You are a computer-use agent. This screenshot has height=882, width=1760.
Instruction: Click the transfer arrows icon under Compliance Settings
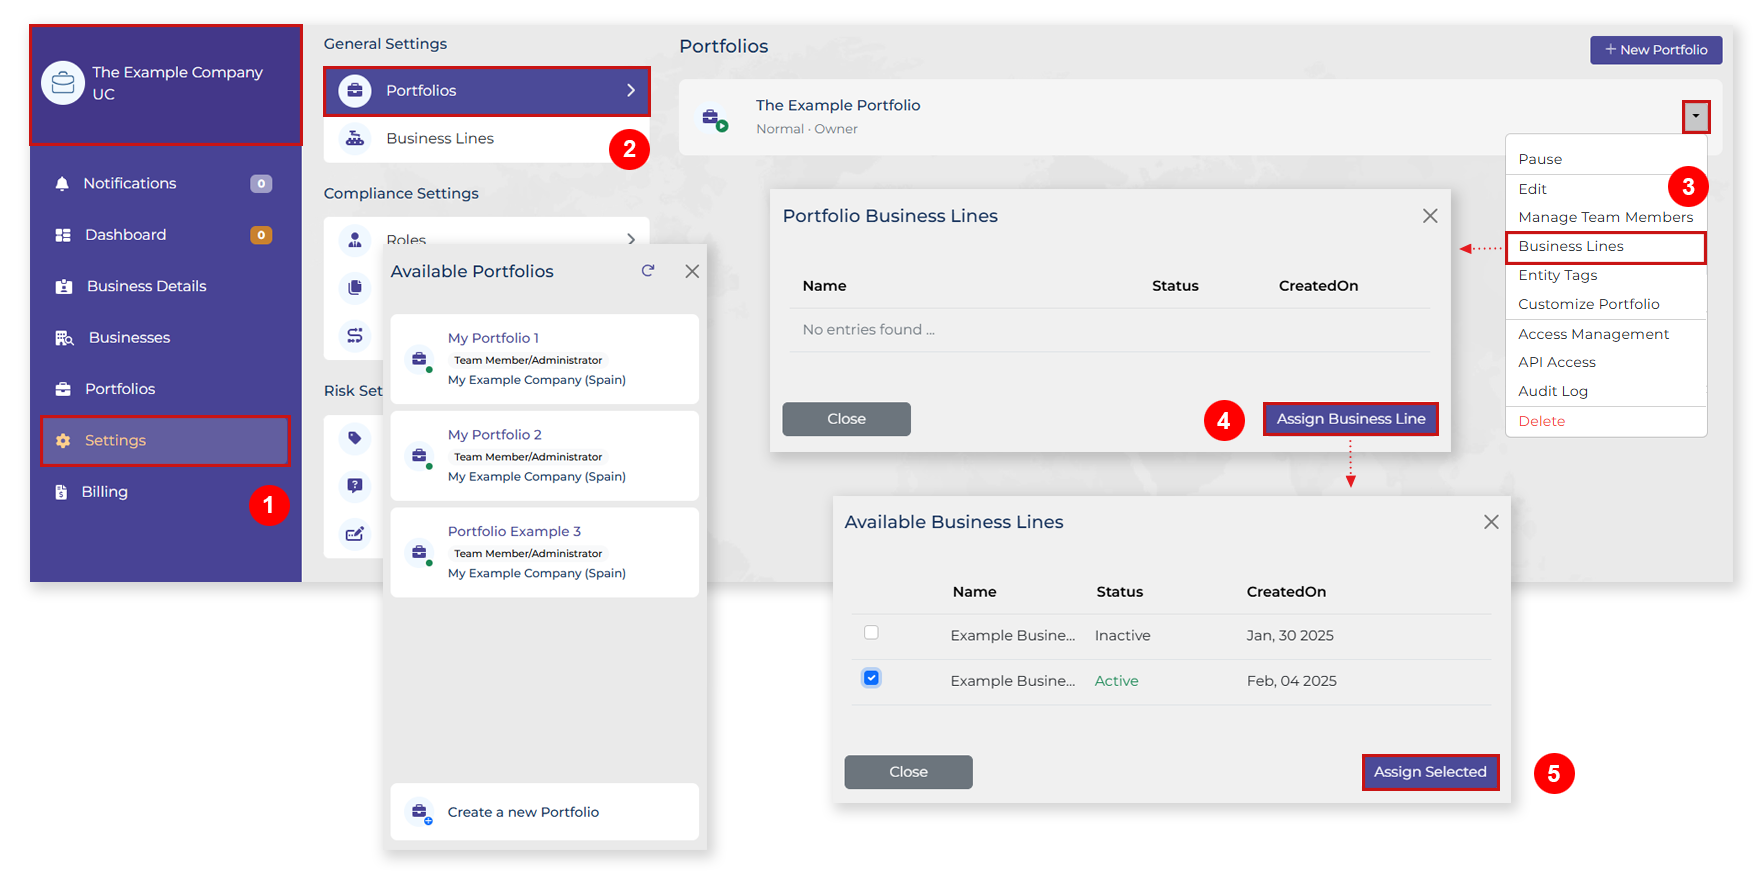tap(355, 336)
